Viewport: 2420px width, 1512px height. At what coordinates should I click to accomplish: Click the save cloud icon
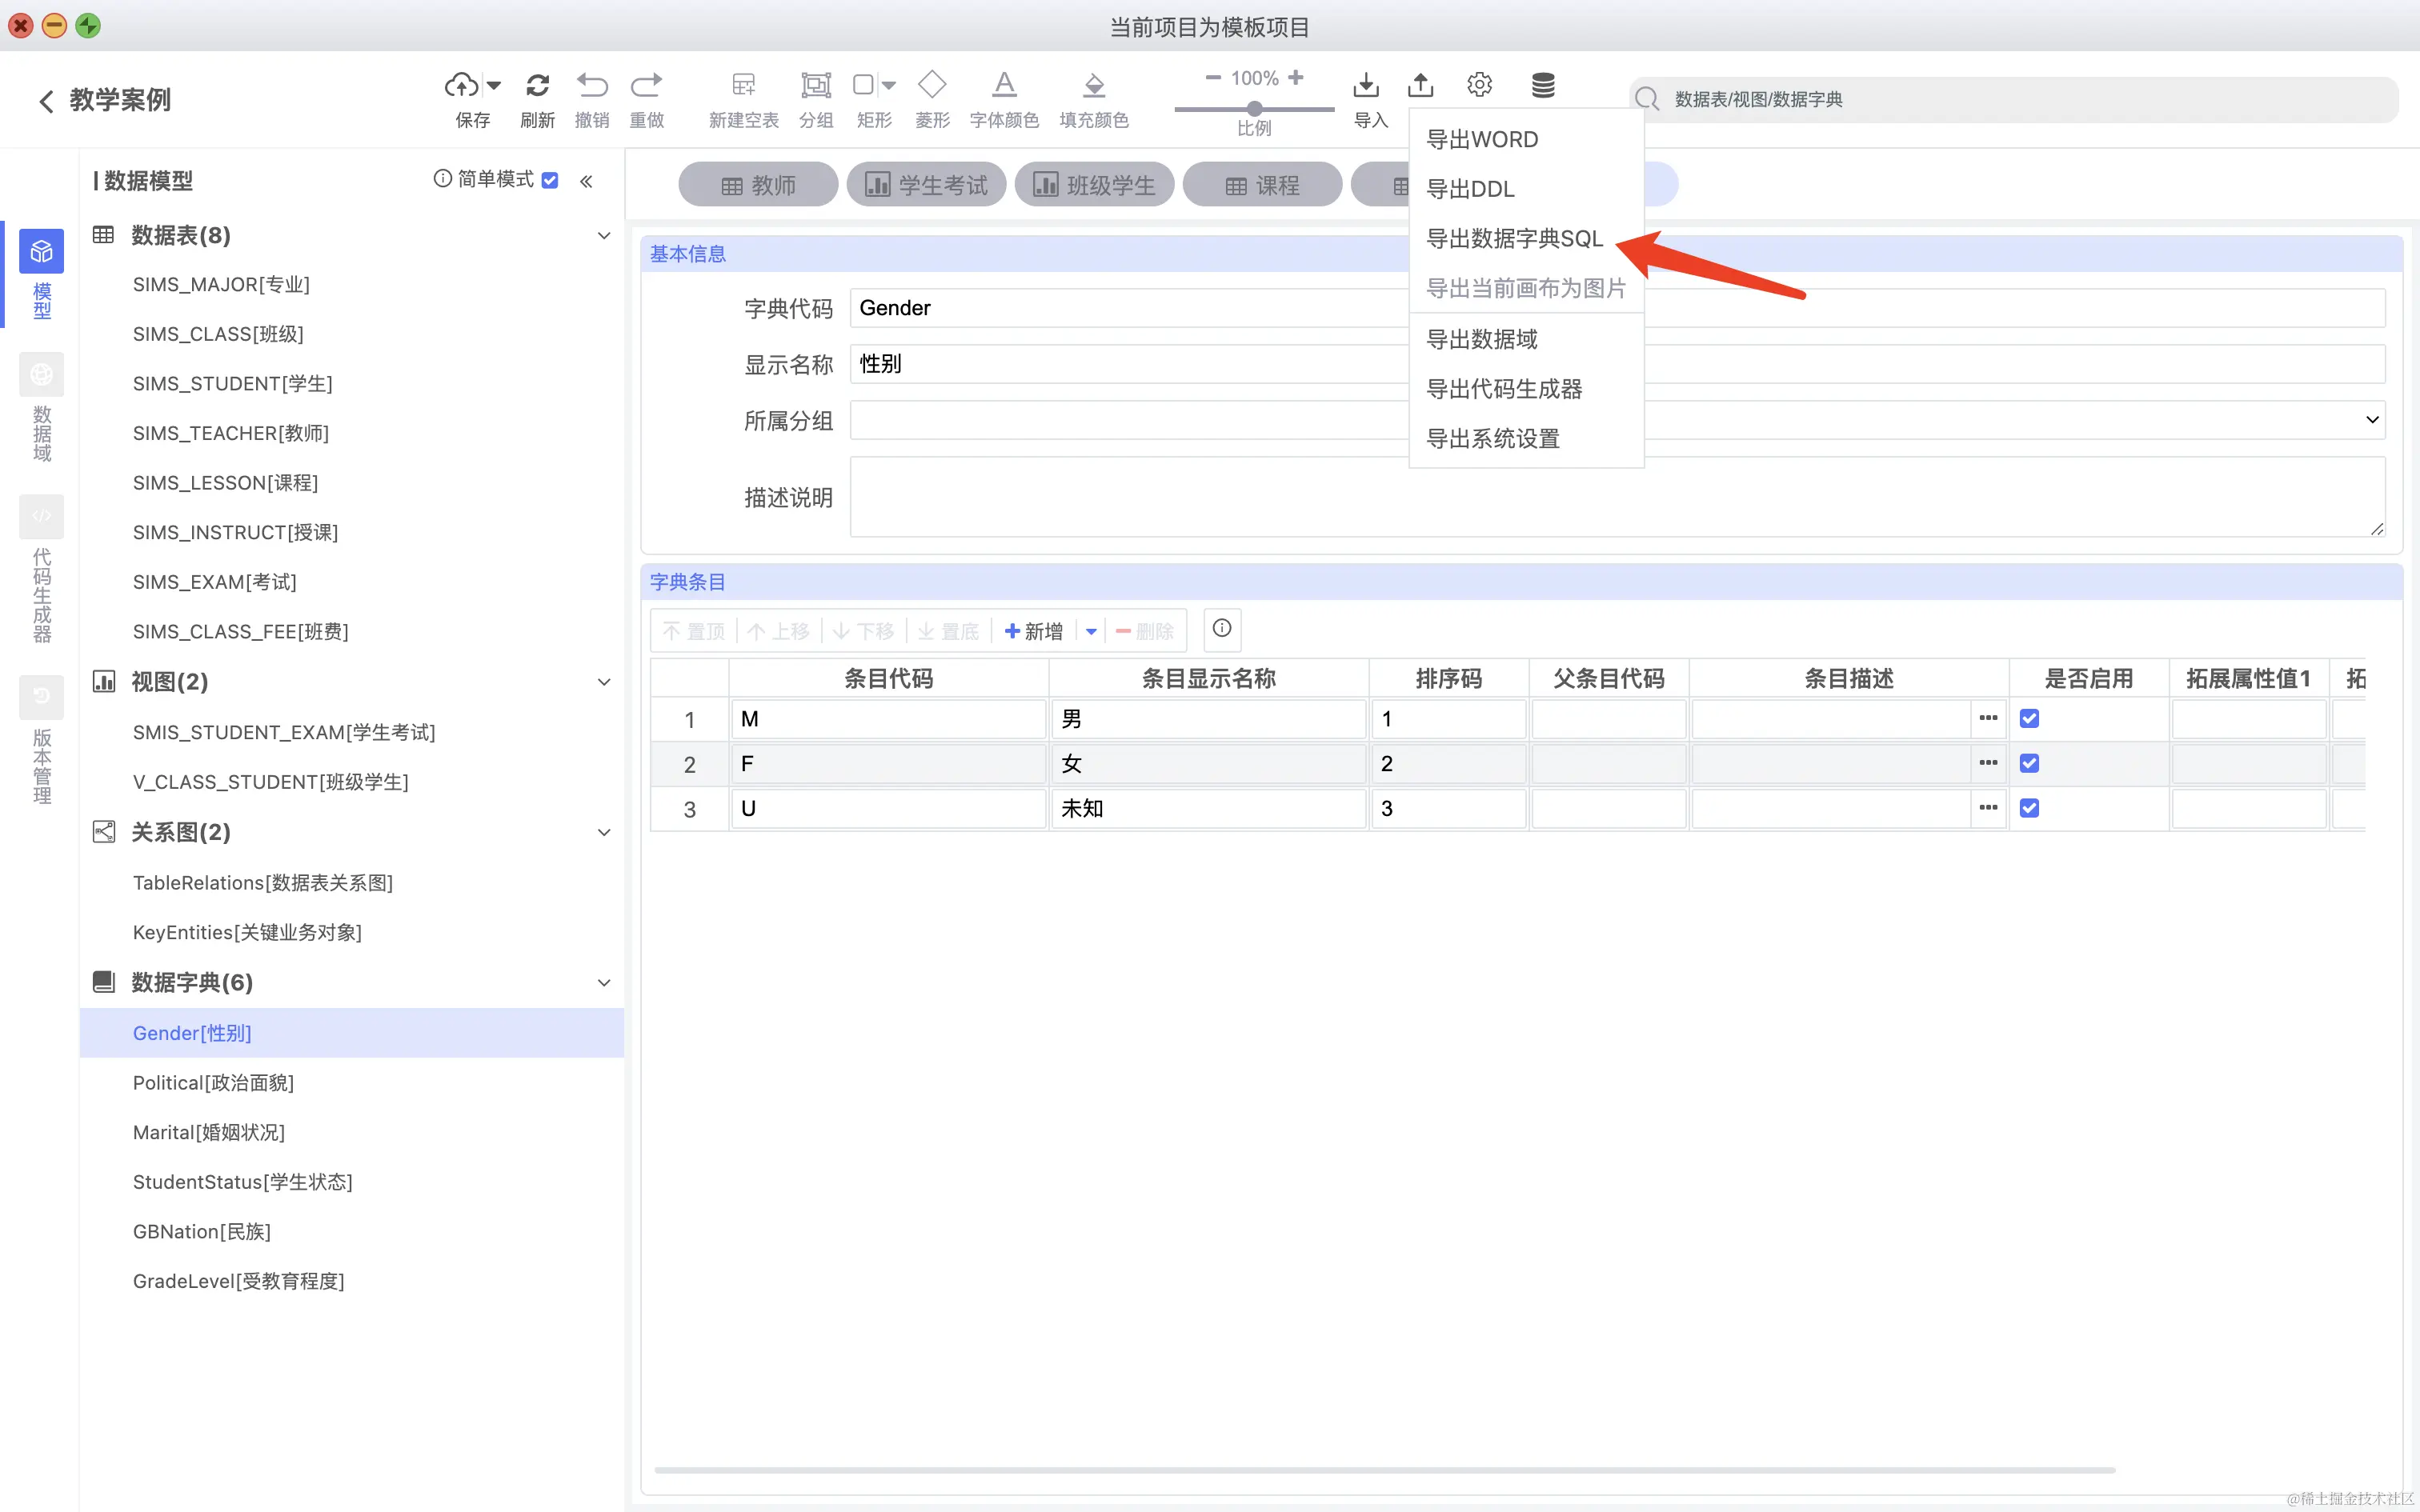tap(461, 85)
